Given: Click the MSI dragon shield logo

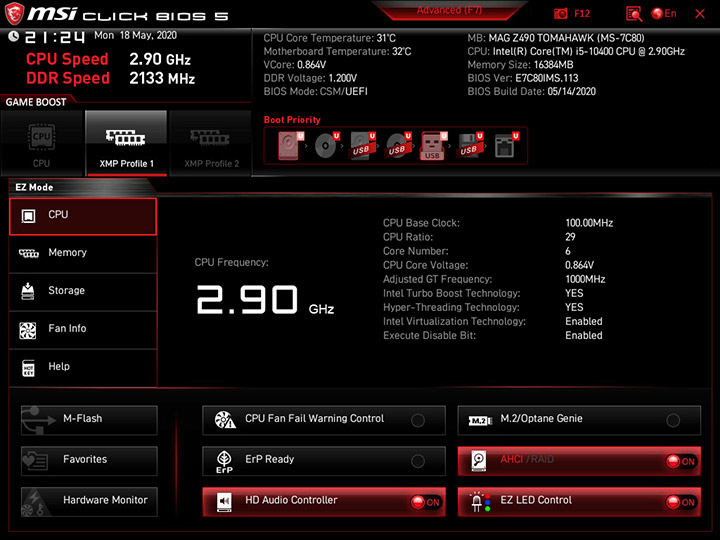Looking at the screenshot, I should pyautogui.click(x=14, y=14).
